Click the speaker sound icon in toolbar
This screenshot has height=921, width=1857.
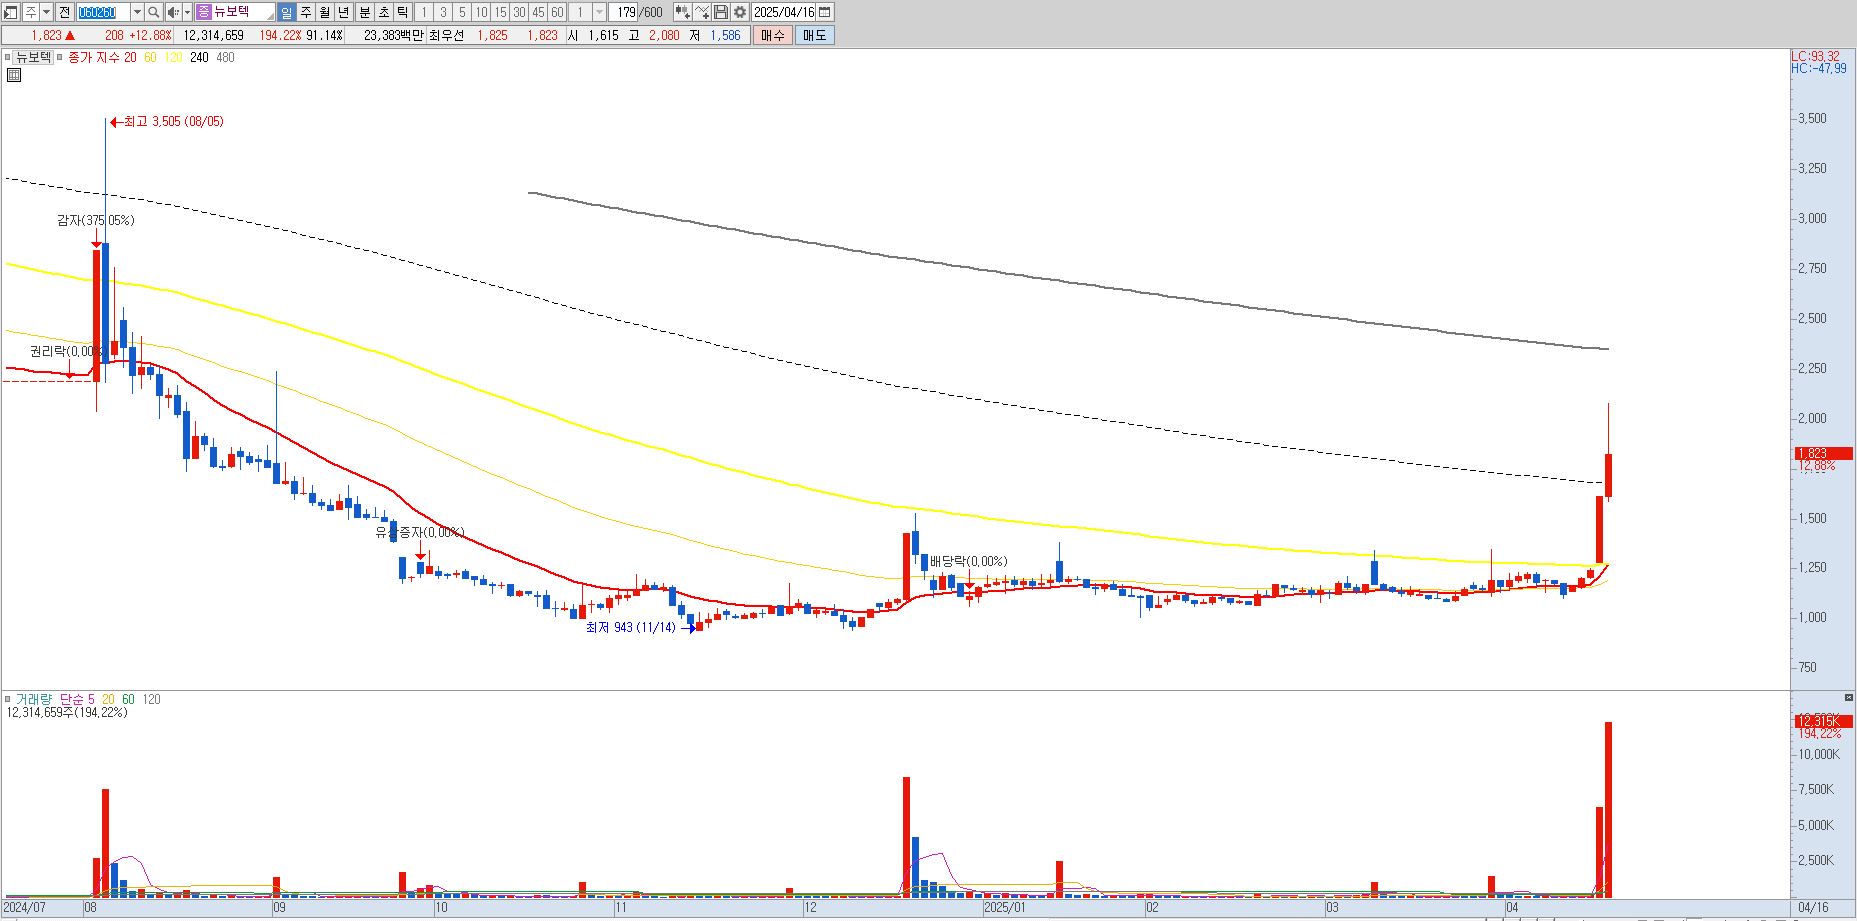click(173, 12)
